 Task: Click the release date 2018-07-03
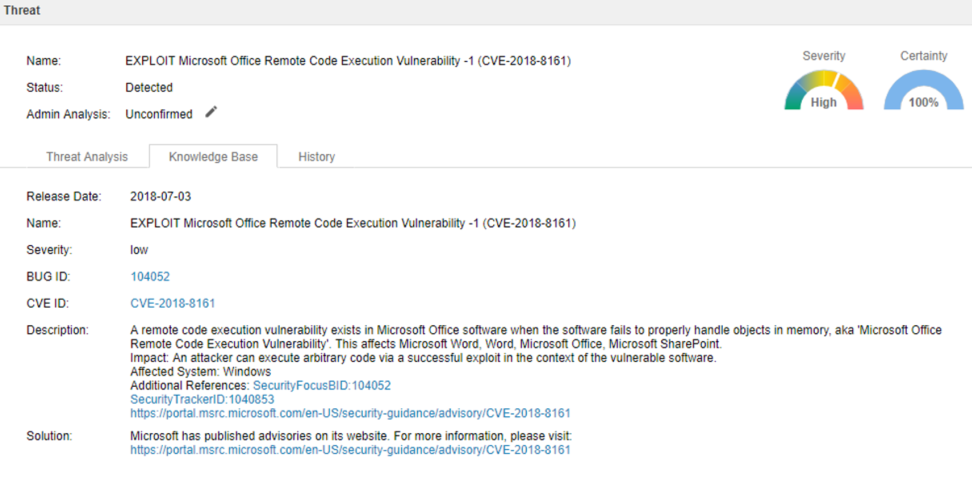click(161, 197)
